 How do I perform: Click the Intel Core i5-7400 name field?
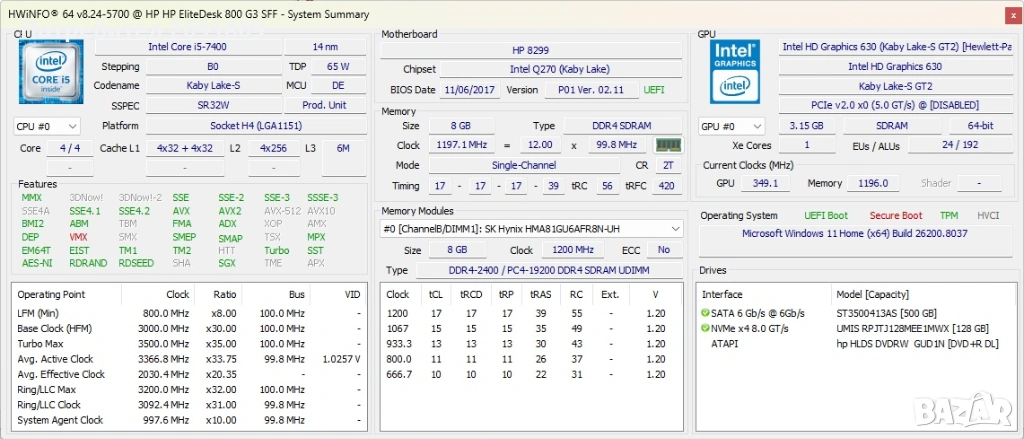pos(188,47)
